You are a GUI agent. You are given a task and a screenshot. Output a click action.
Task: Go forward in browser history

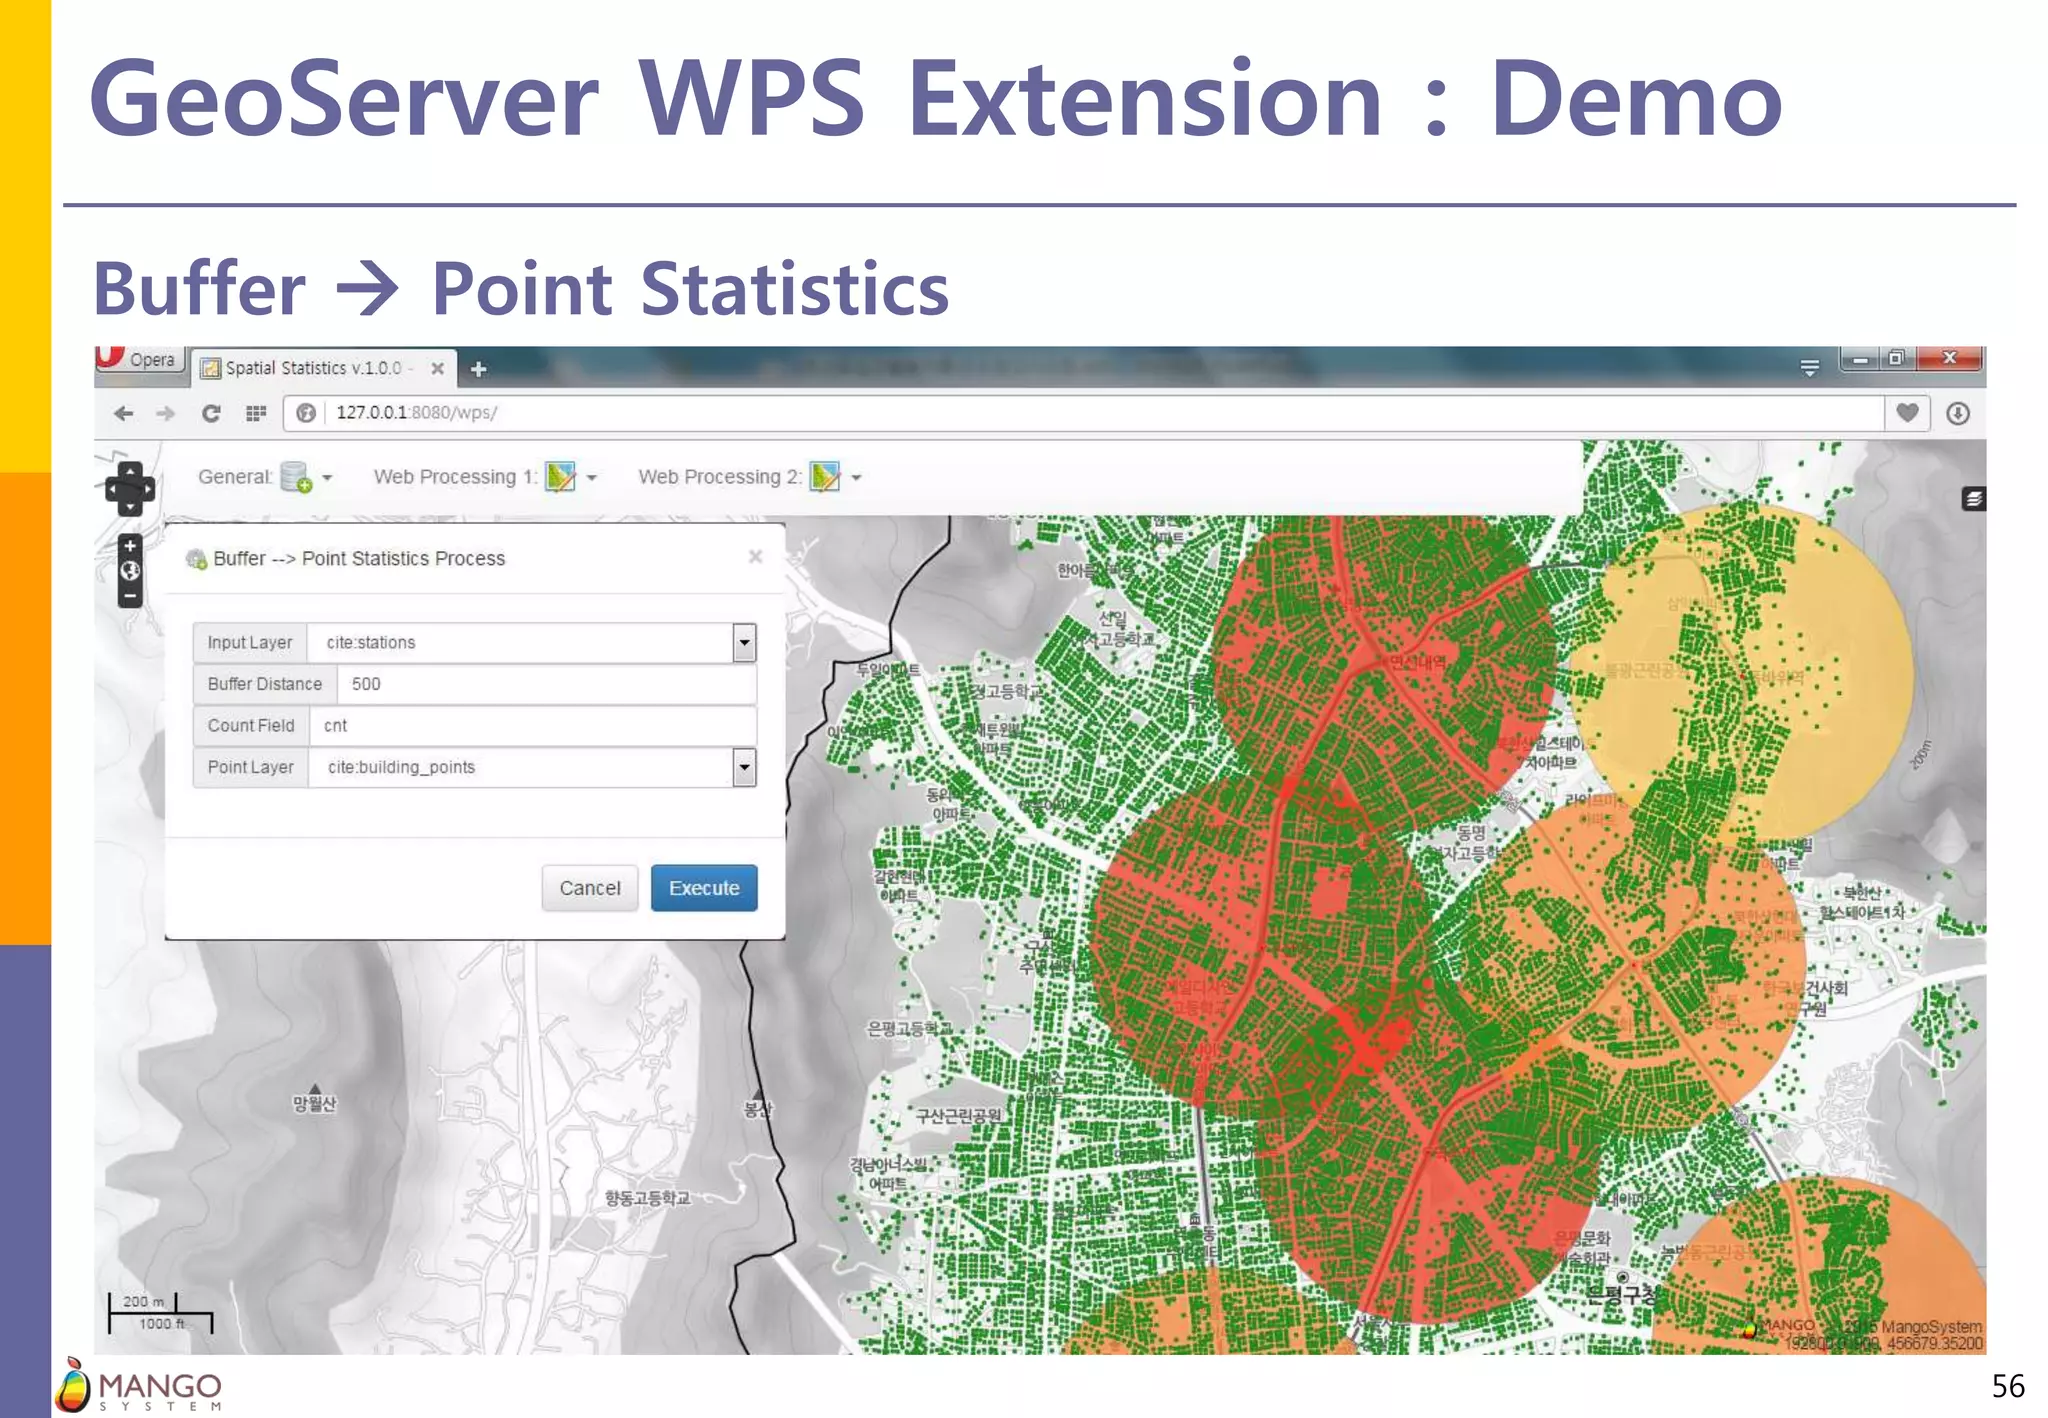[x=166, y=413]
